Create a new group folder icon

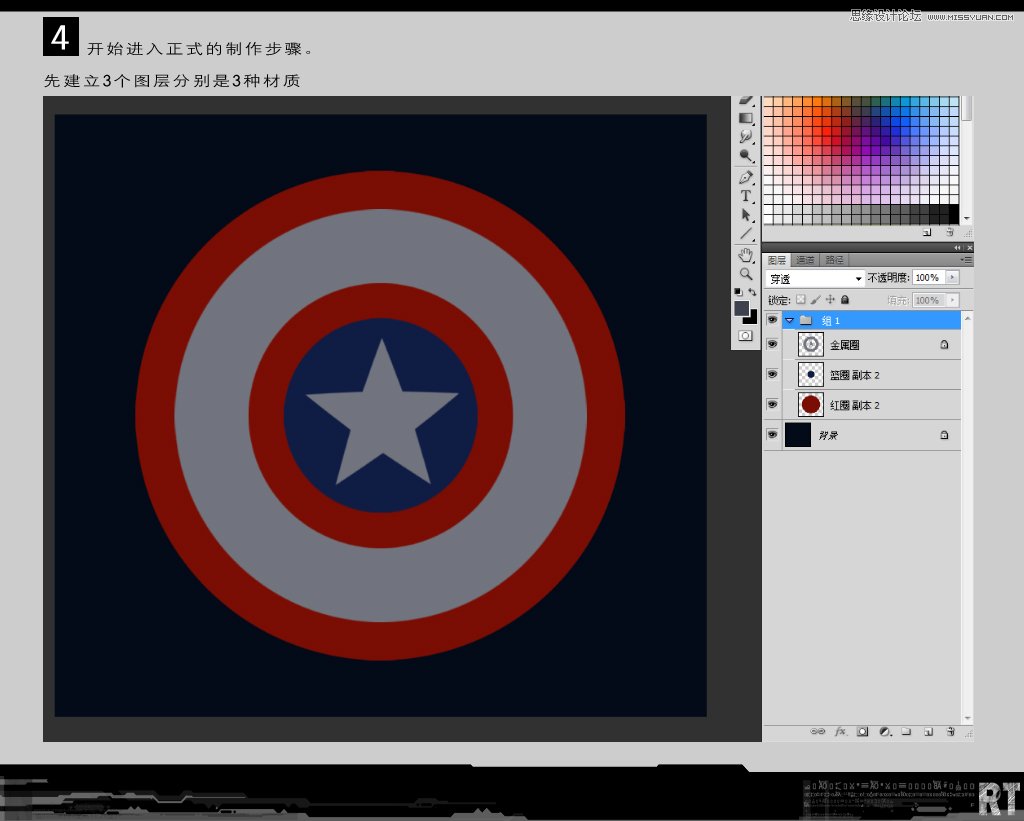click(906, 732)
